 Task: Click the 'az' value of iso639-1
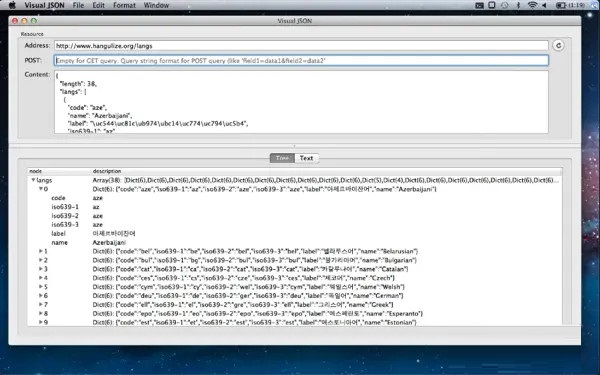(96, 207)
